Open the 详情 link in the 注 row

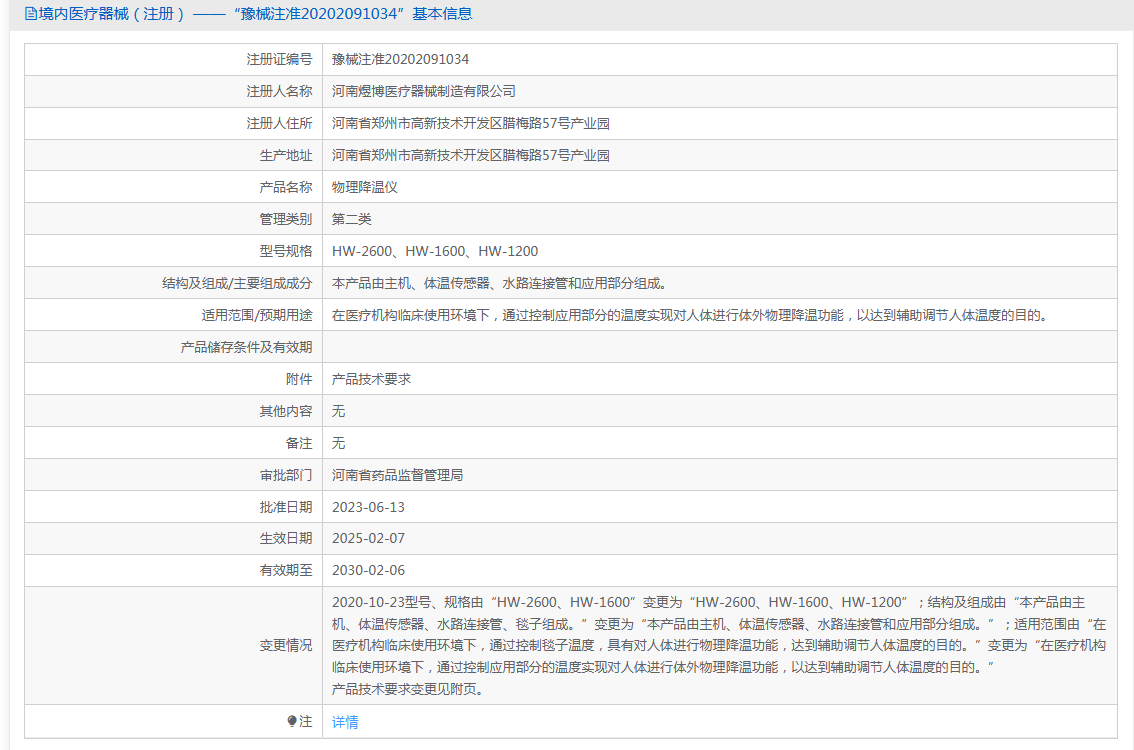[x=345, y=722]
